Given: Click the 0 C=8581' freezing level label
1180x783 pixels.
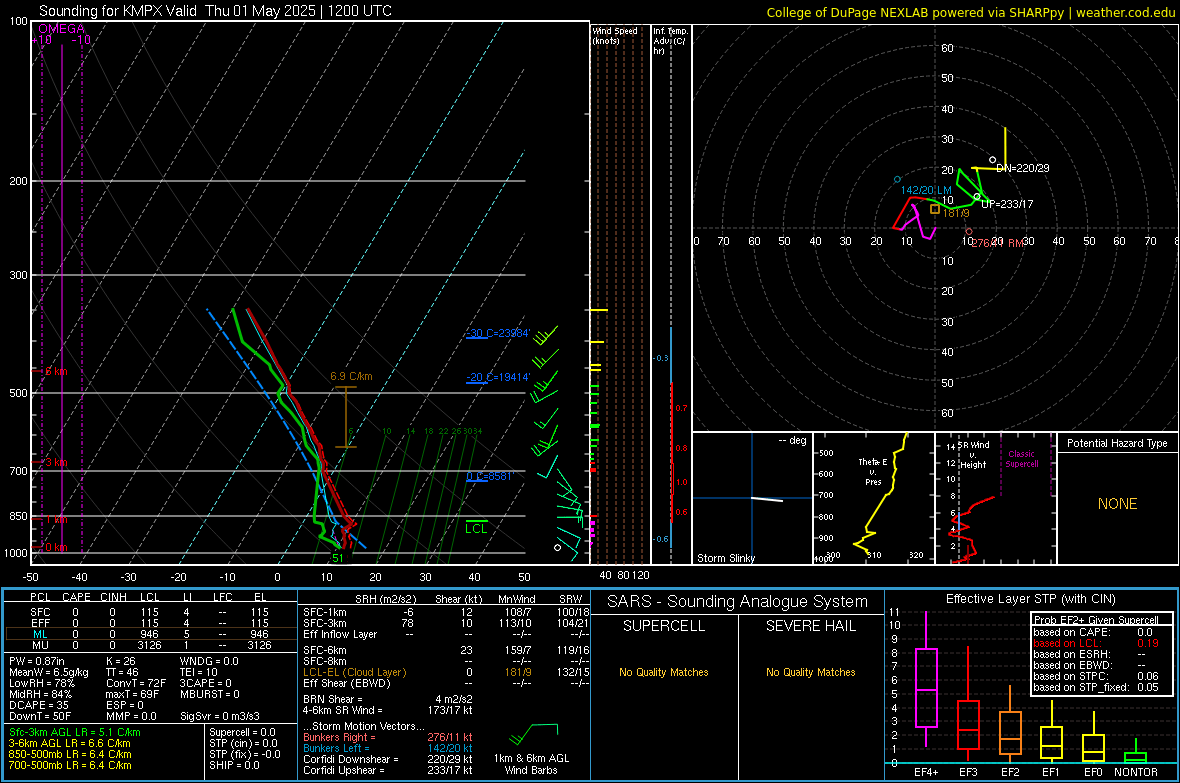Looking at the screenshot, I should [489, 476].
